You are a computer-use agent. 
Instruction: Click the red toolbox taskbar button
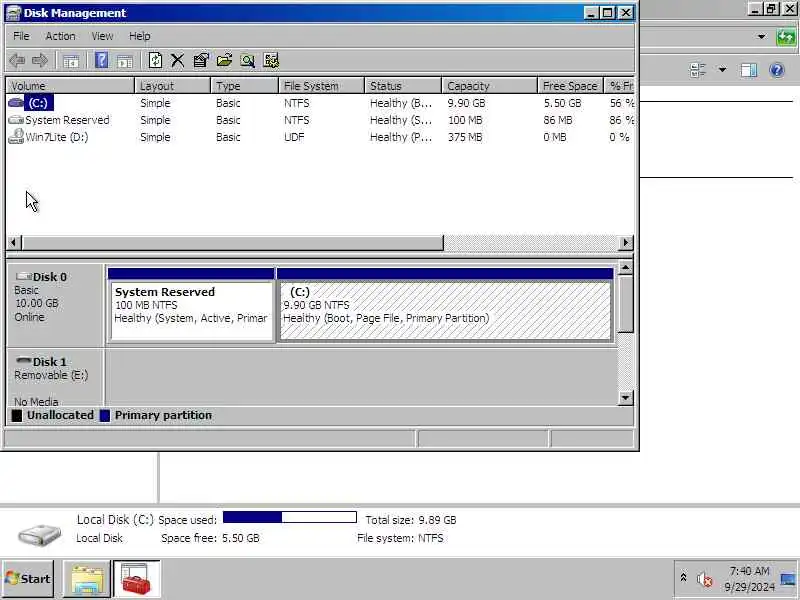(137, 579)
